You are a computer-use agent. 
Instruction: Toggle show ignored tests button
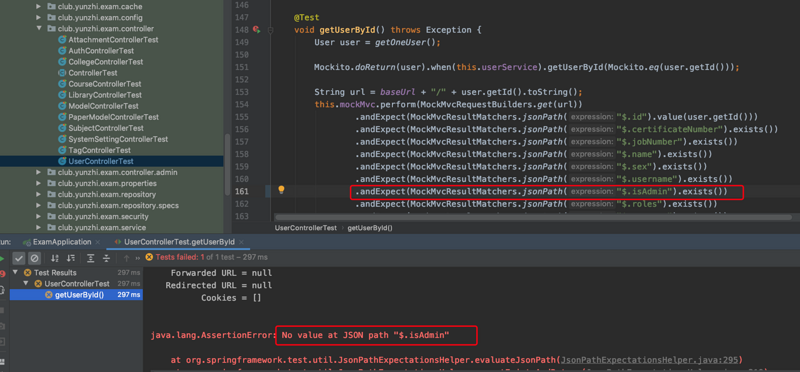pyautogui.click(x=34, y=258)
